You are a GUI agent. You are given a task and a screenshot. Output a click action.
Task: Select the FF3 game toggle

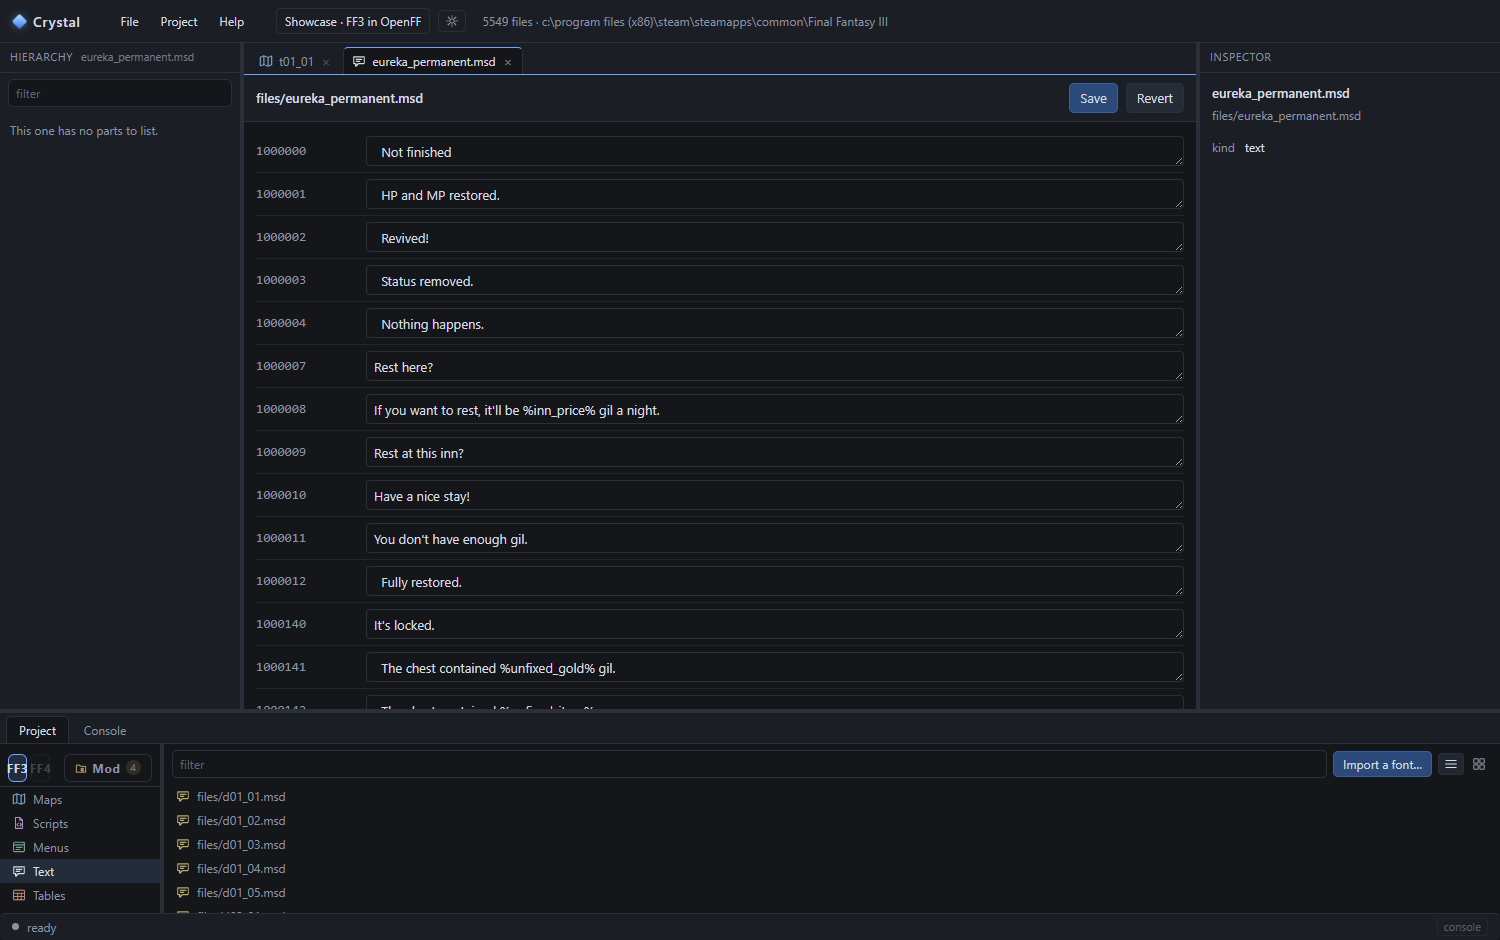tap(17, 768)
